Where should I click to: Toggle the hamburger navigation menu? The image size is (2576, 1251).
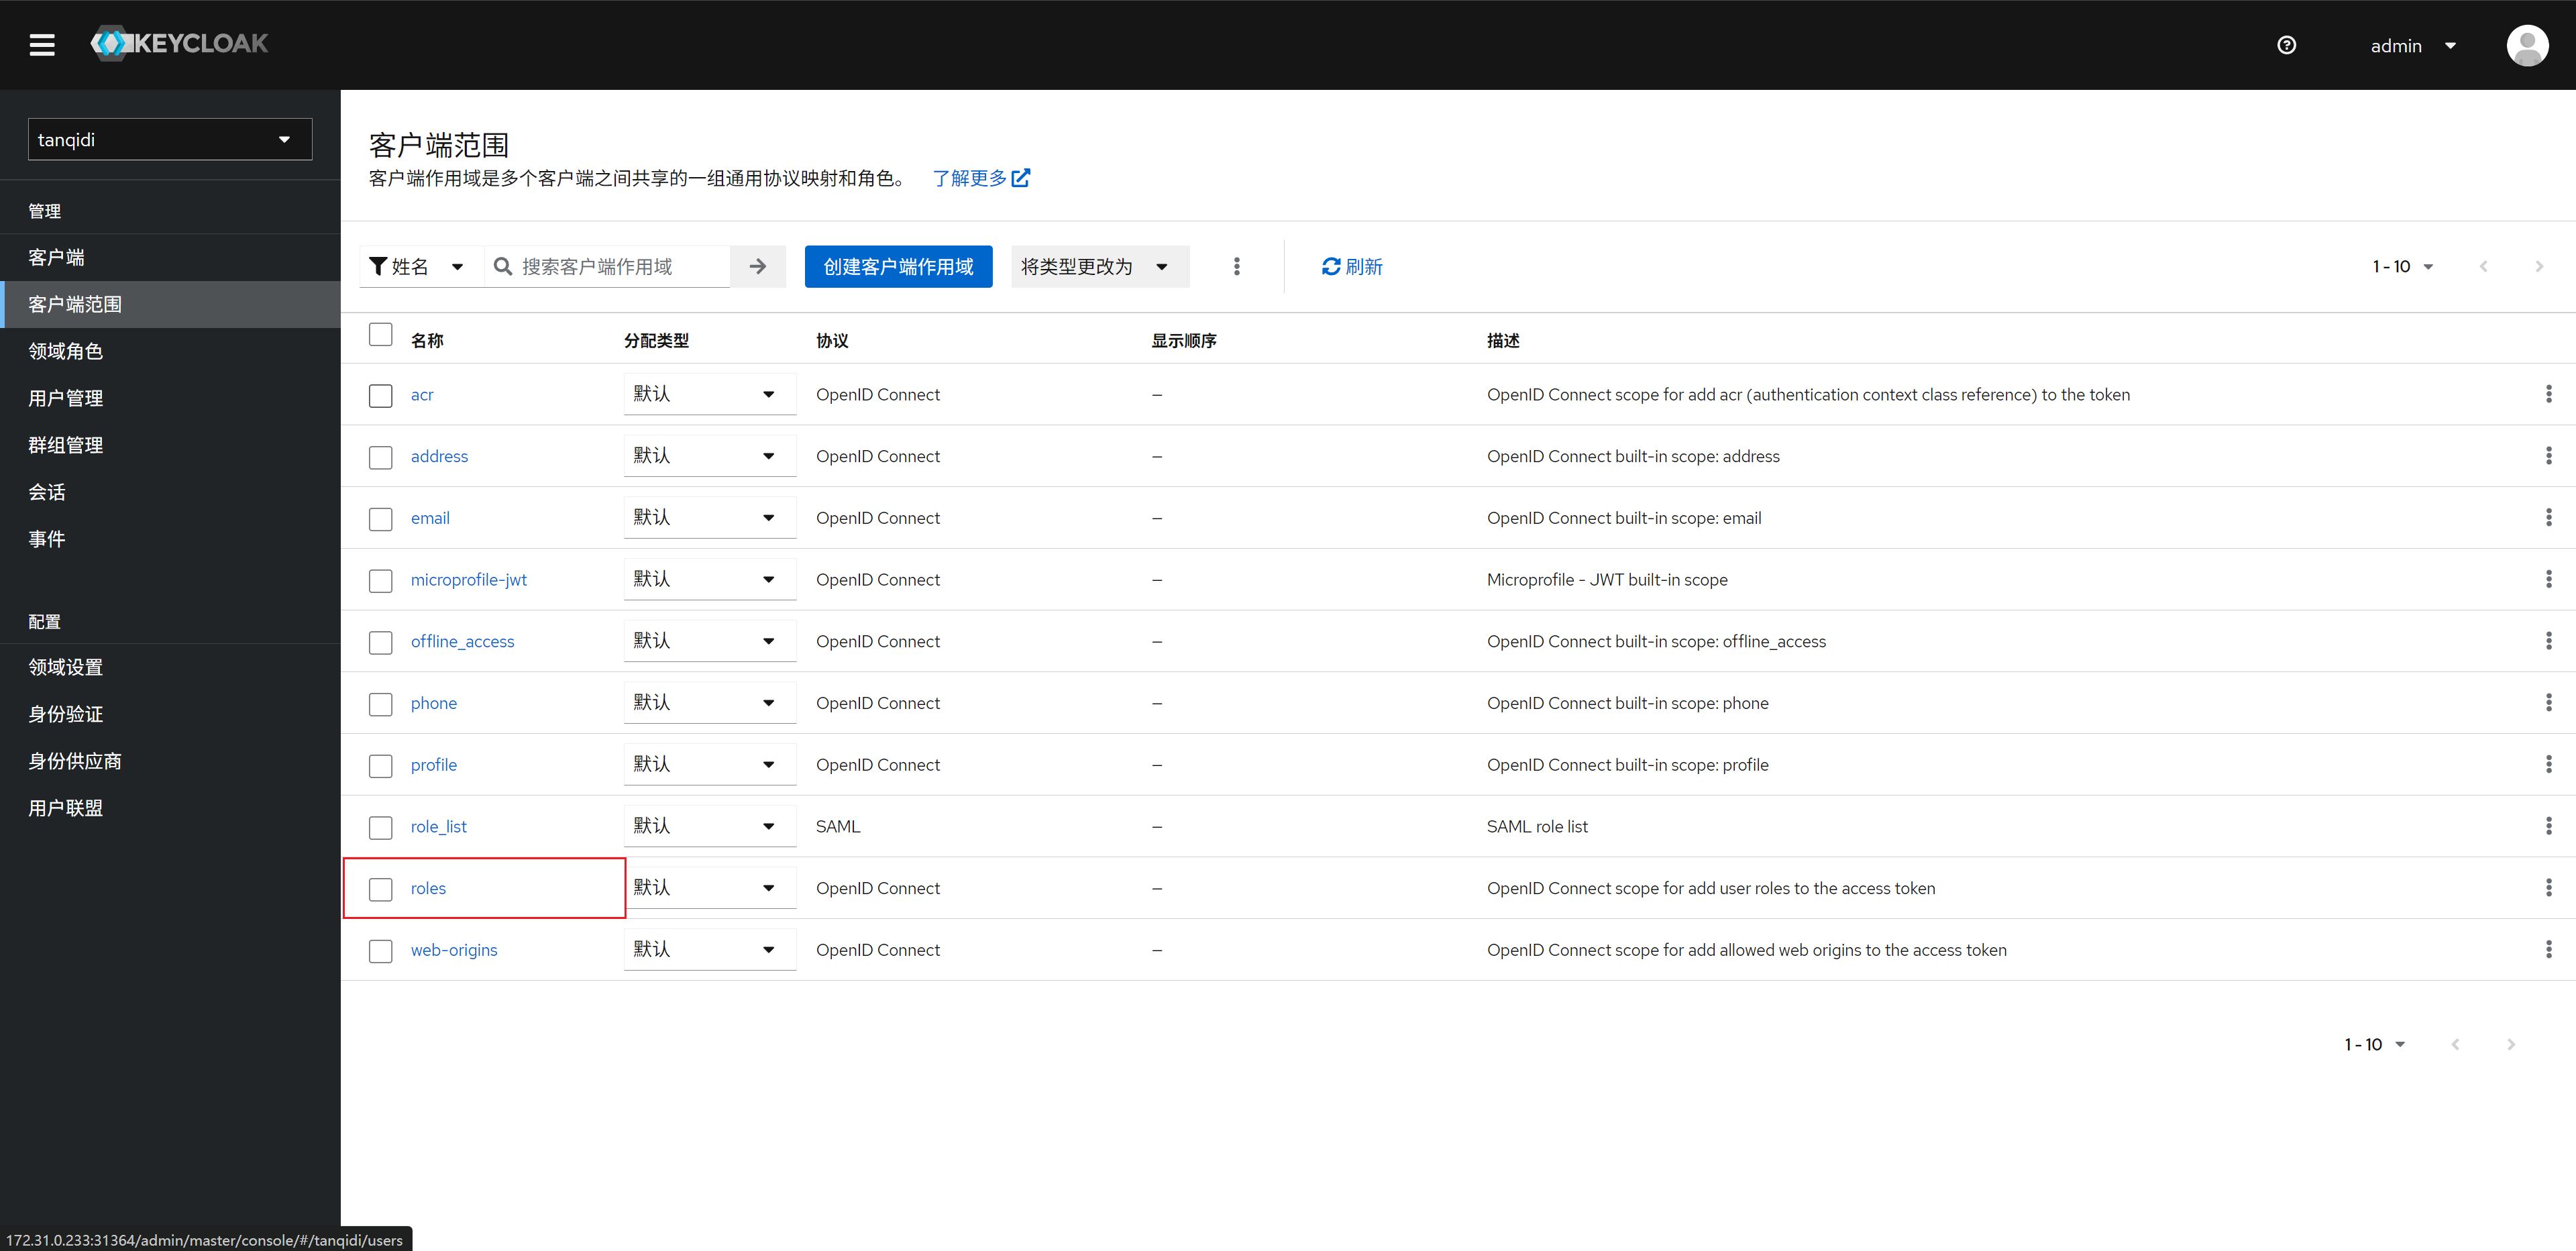42,45
